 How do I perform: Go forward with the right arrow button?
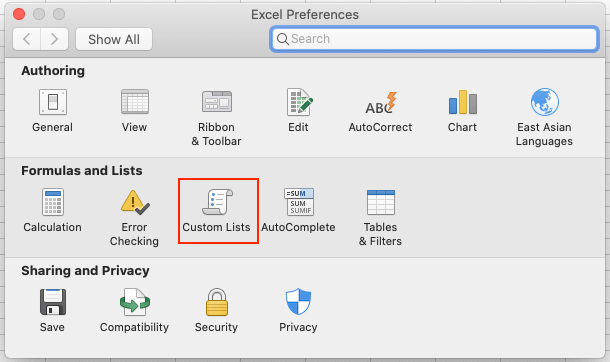[x=54, y=39]
